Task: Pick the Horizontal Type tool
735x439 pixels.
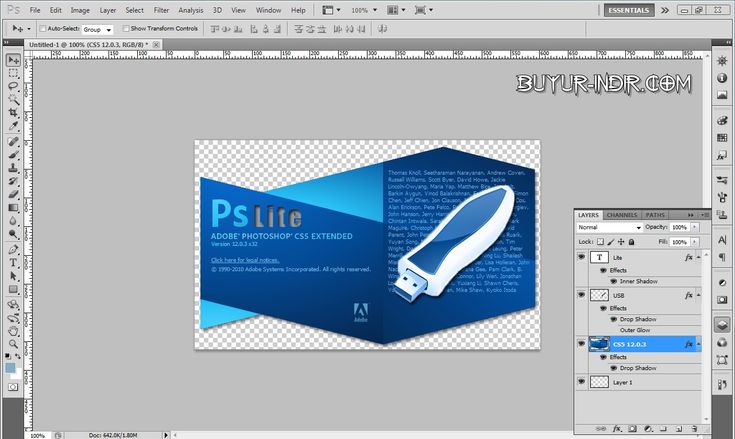Action: point(13,262)
